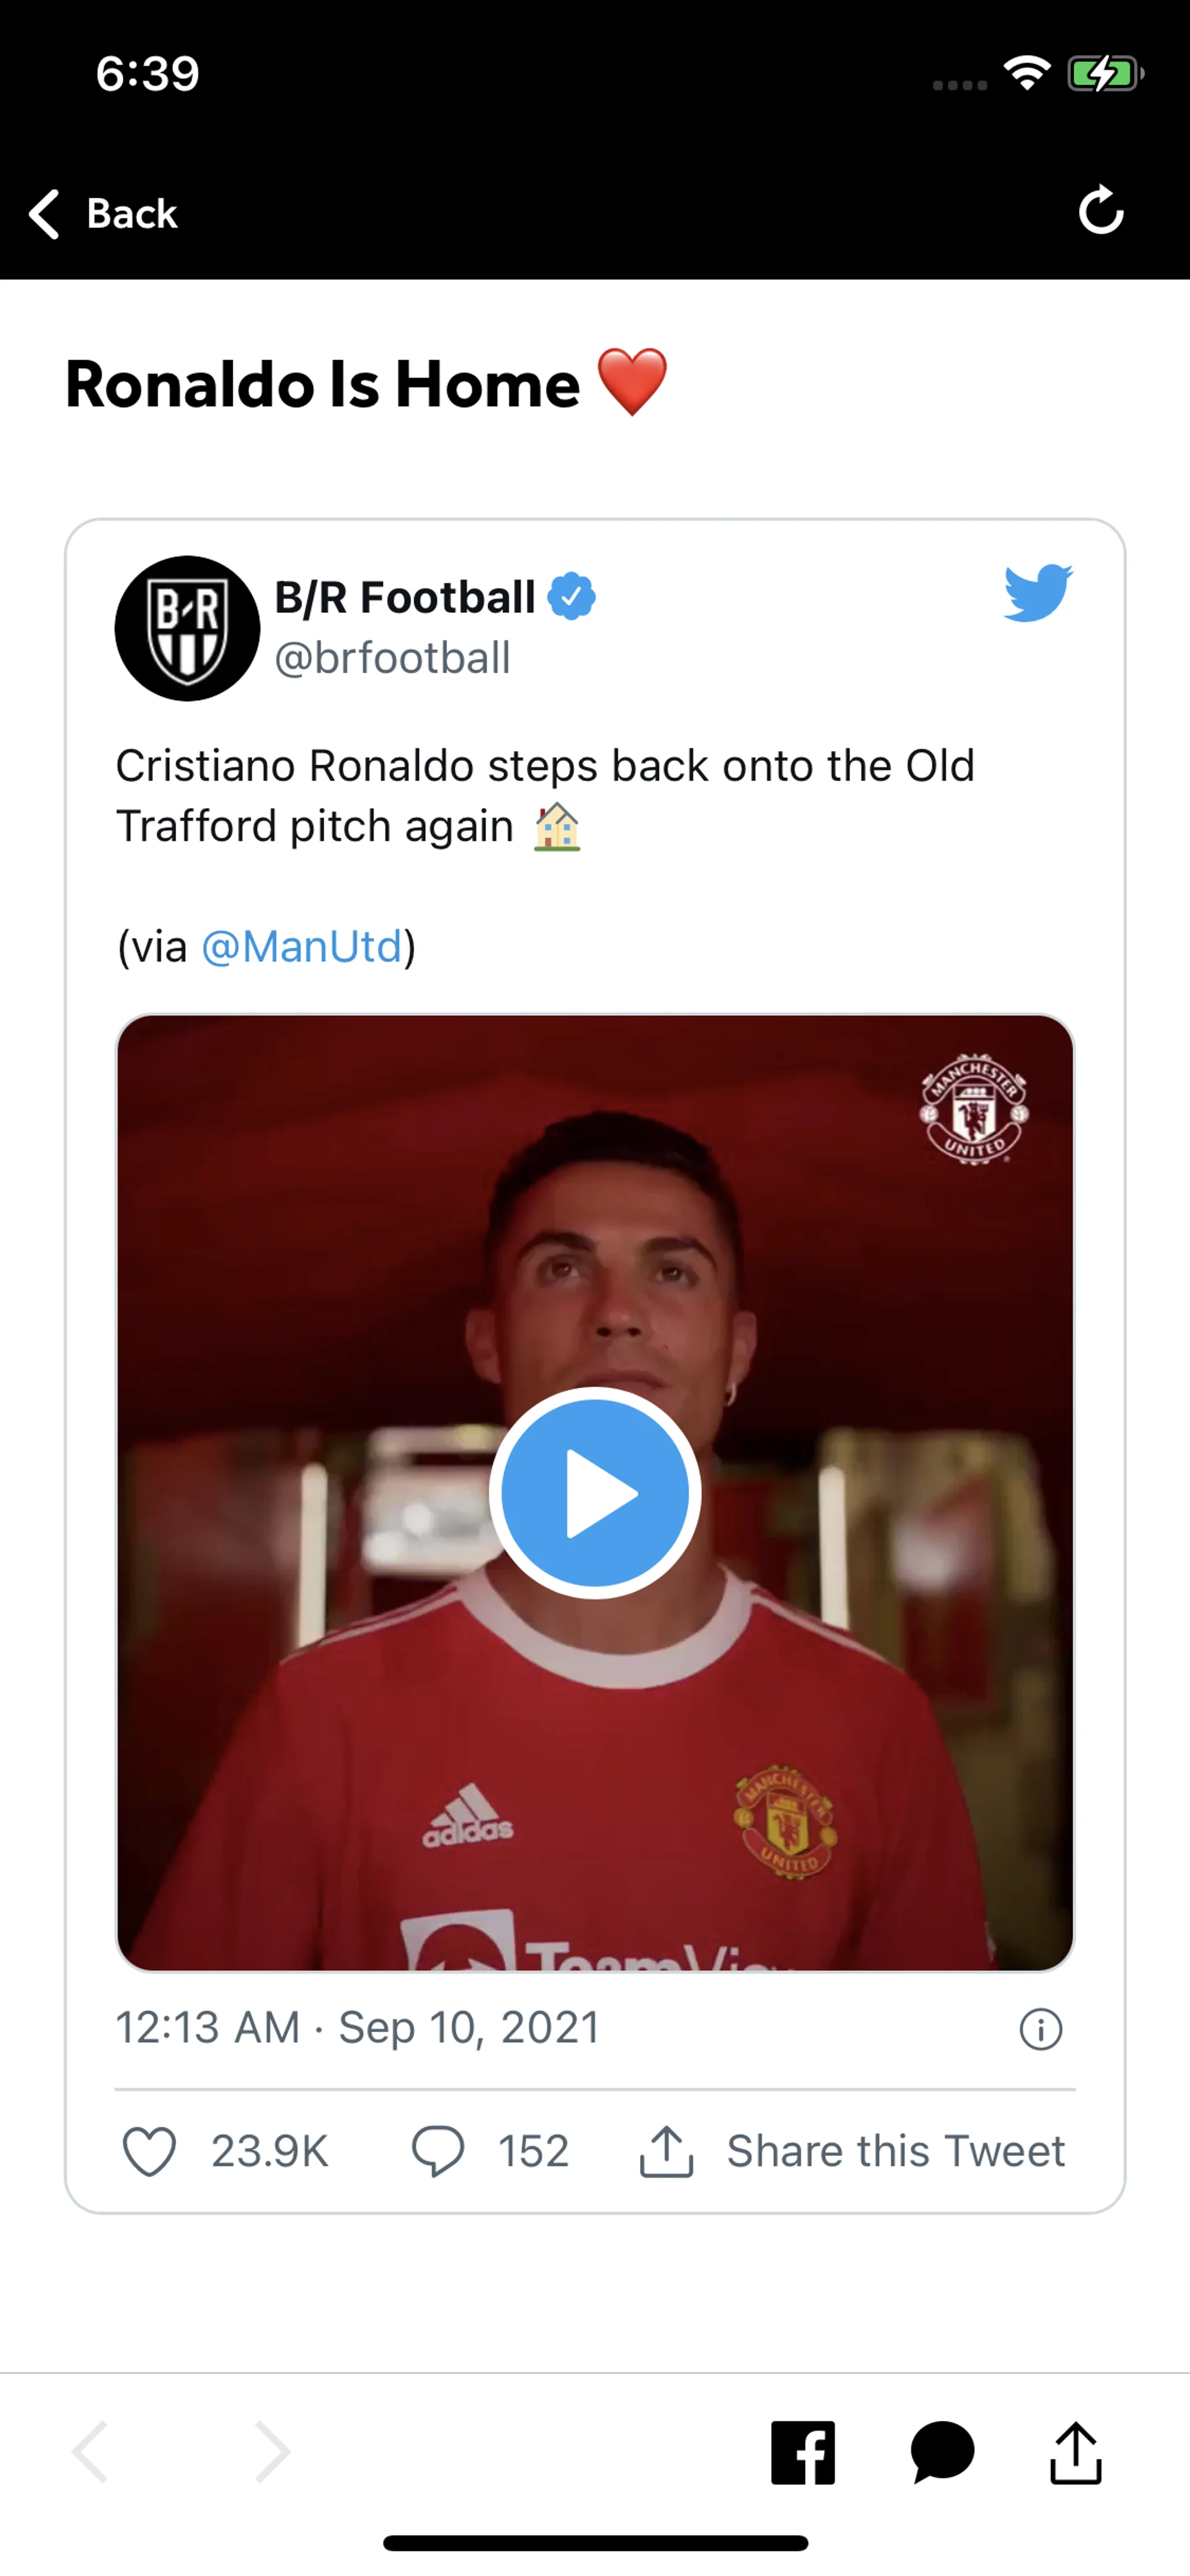
Task: Tap the blue verified badge
Action: [x=572, y=596]
